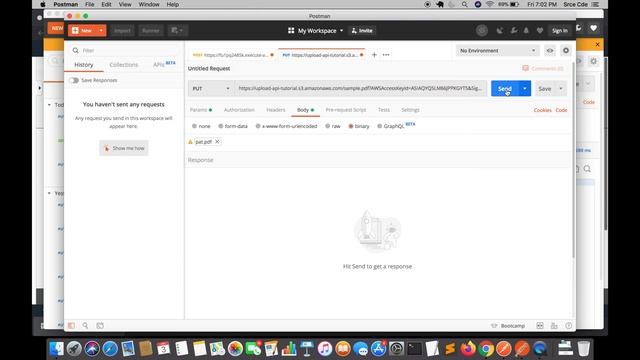Open the keyboard shortcuts icon
The height and width of the screenshot is (360, 640).
(554, 326)
